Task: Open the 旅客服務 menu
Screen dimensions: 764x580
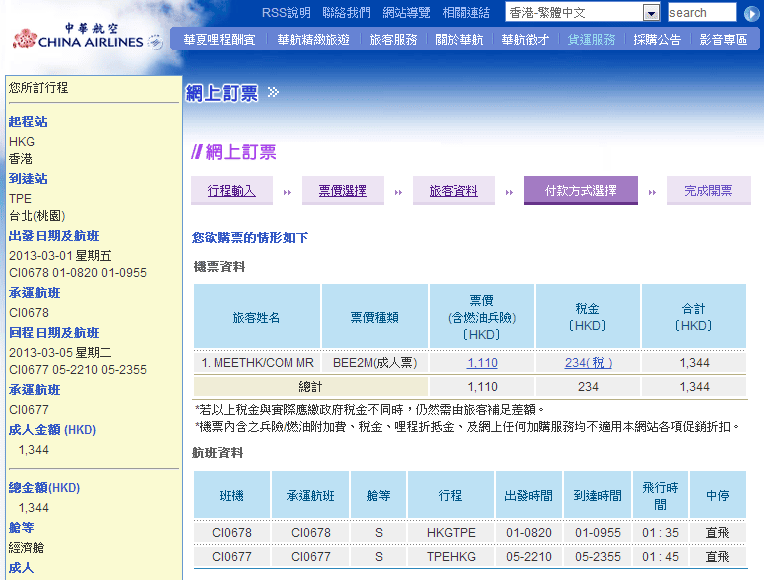Action: click(x=393, y=40)
